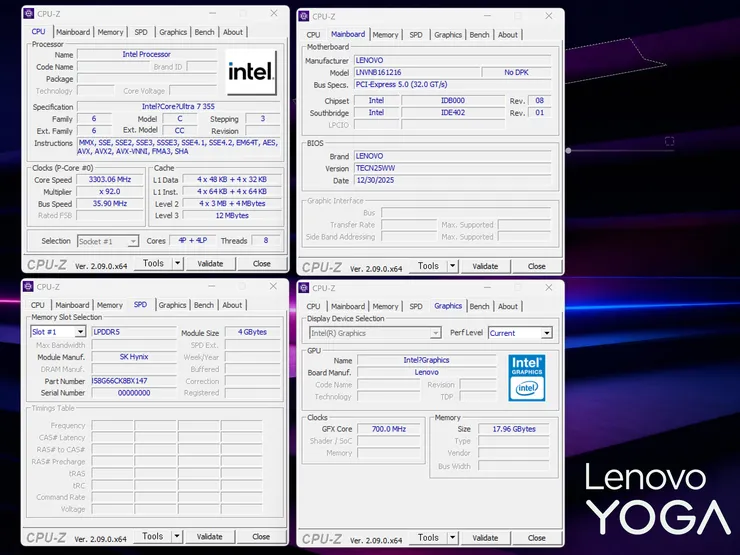Click the Close button in the SPD window
Viewport: 740px width, 555px height.
point(261,536)
